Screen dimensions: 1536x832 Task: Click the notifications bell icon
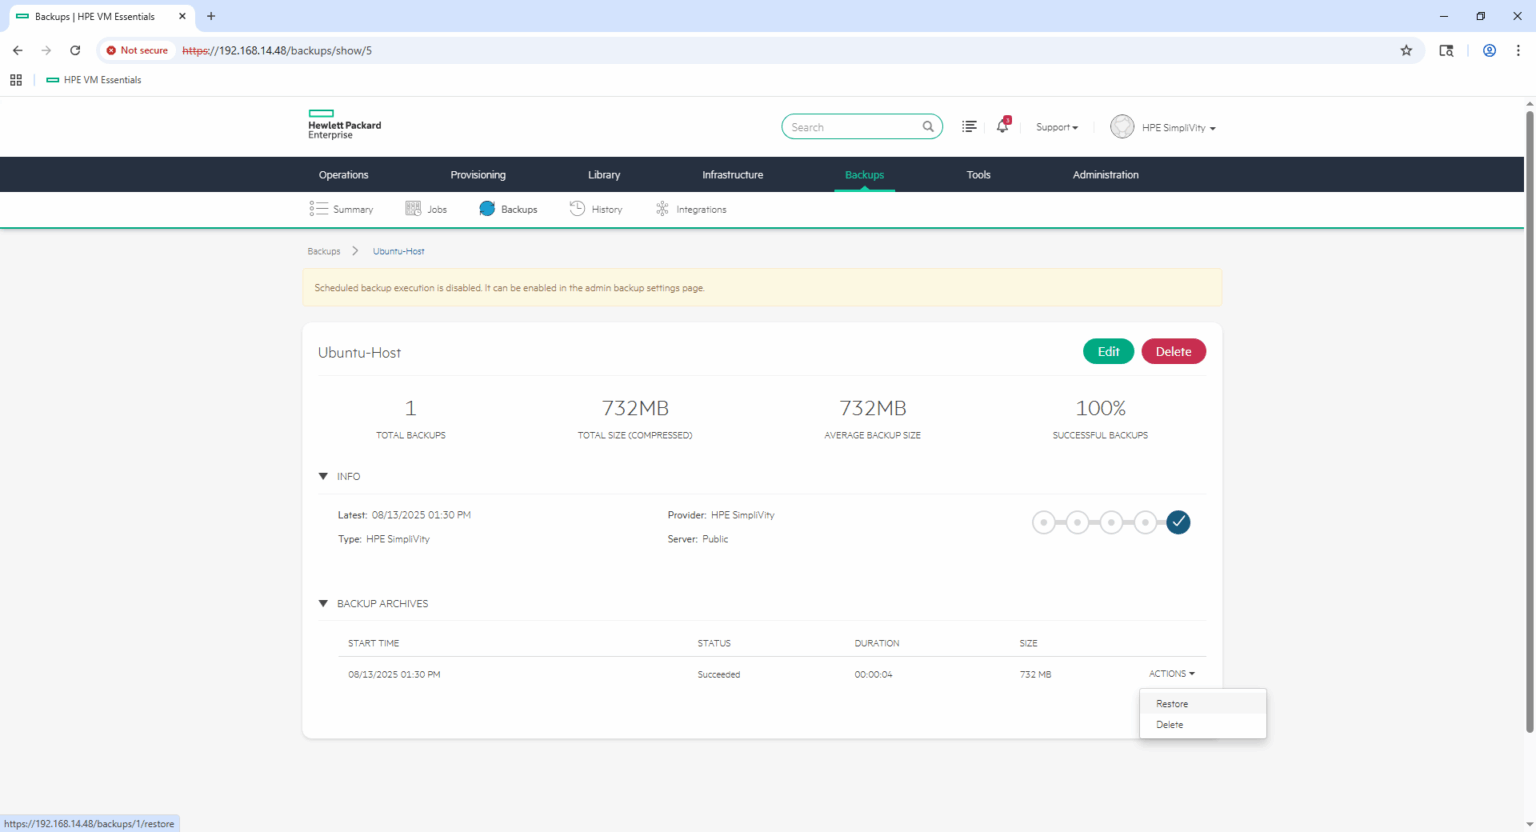[1002, 127]
